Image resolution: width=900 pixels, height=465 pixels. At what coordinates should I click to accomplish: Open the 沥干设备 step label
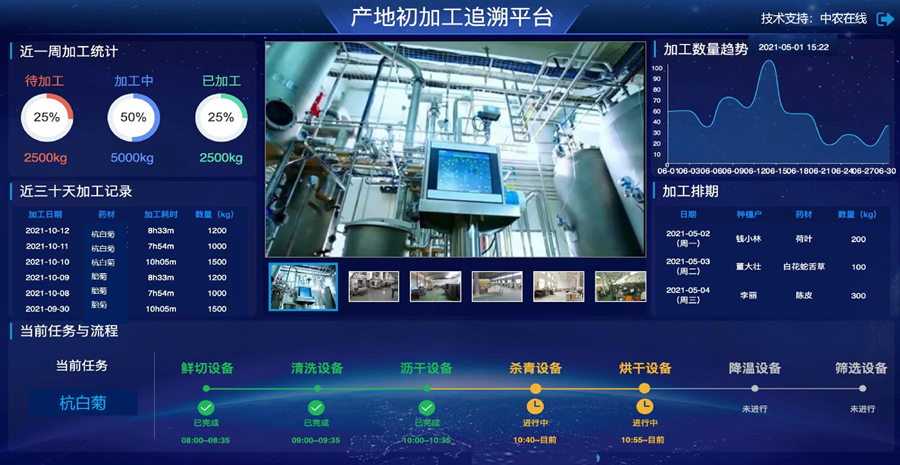click(x=426, y=368)
